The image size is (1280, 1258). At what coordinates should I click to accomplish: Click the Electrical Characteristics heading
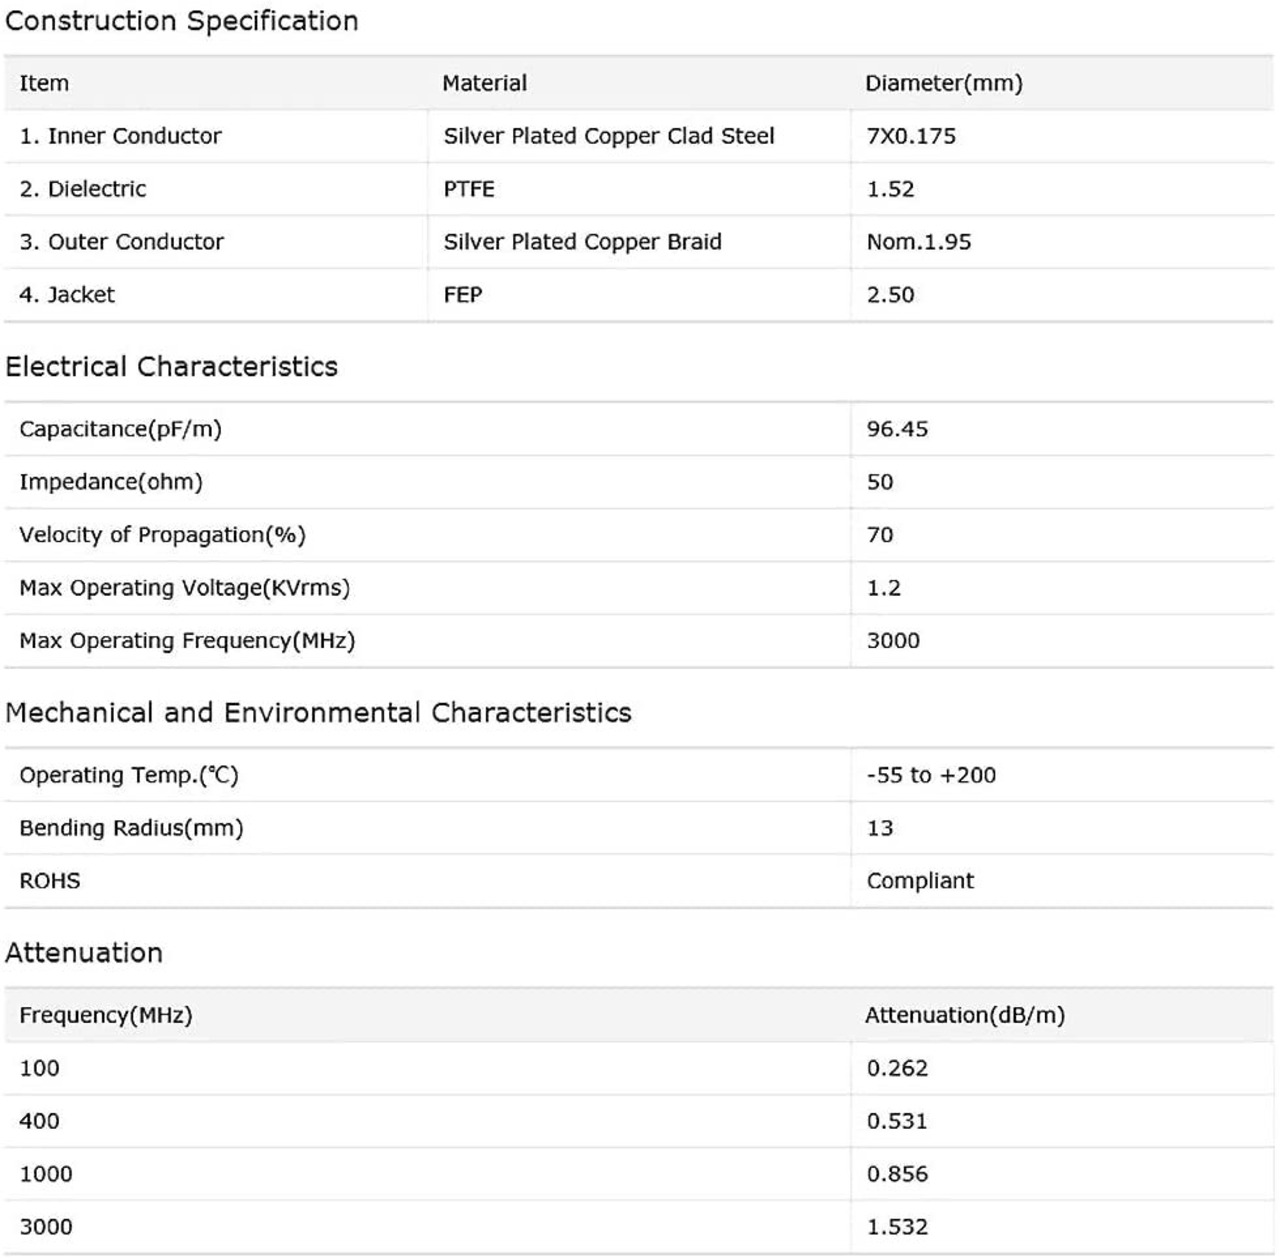[x=171, y=367]
